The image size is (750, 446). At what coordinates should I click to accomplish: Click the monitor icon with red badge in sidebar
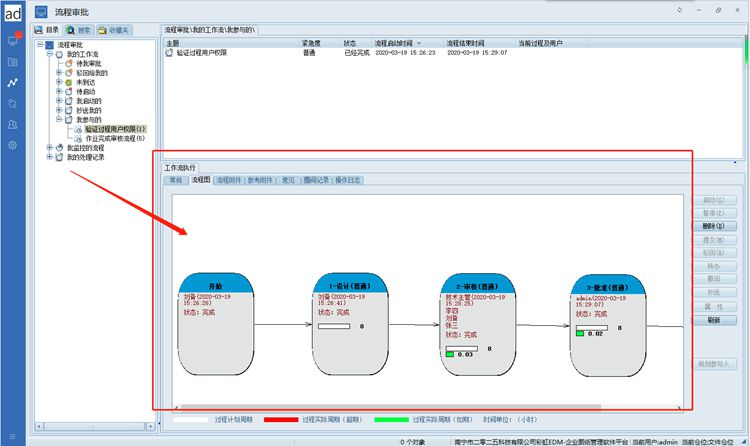tap(13, 41)
